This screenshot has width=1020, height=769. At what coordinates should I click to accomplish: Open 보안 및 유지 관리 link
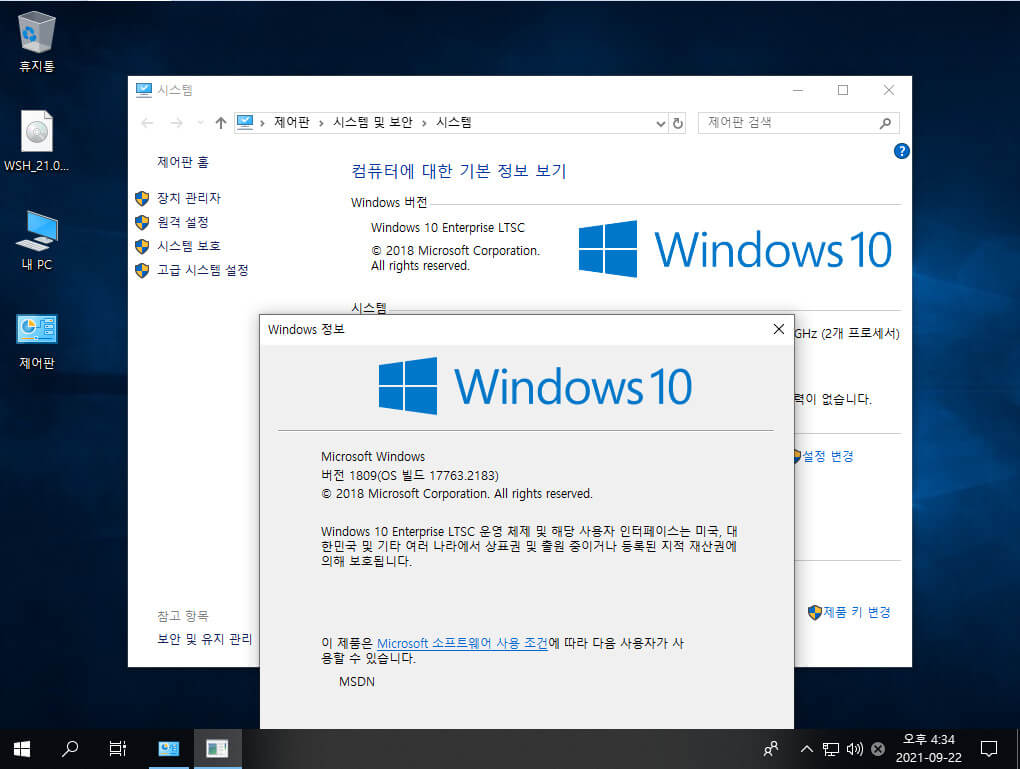[204, 639]
